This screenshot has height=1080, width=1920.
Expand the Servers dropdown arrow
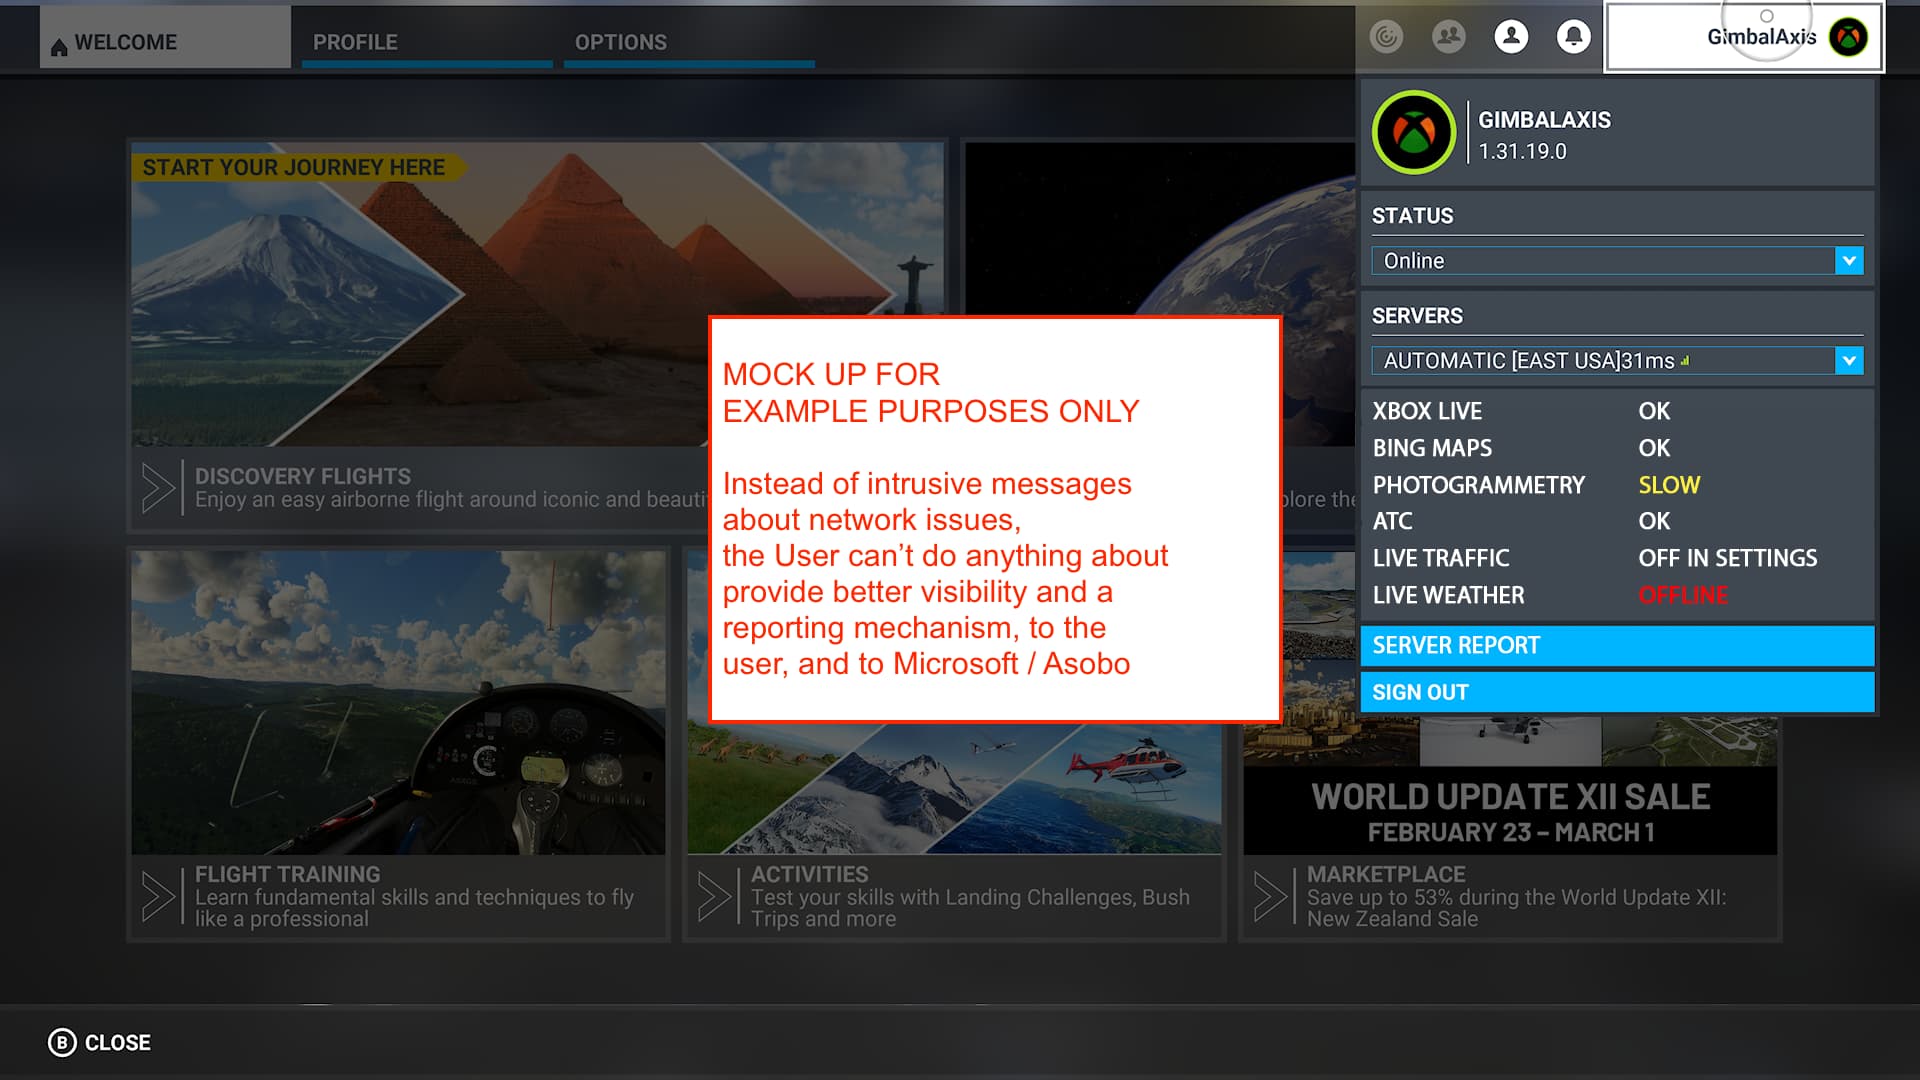click(1849, 361)
